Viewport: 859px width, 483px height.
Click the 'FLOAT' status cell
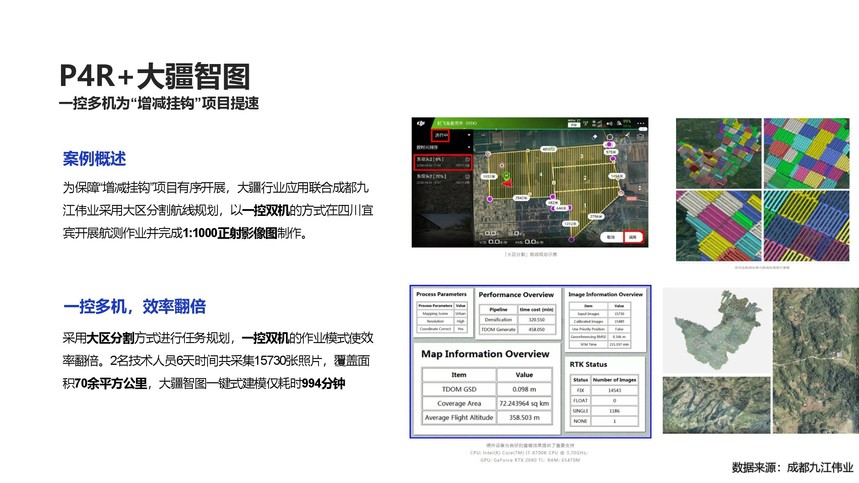[x=580, y=400]
